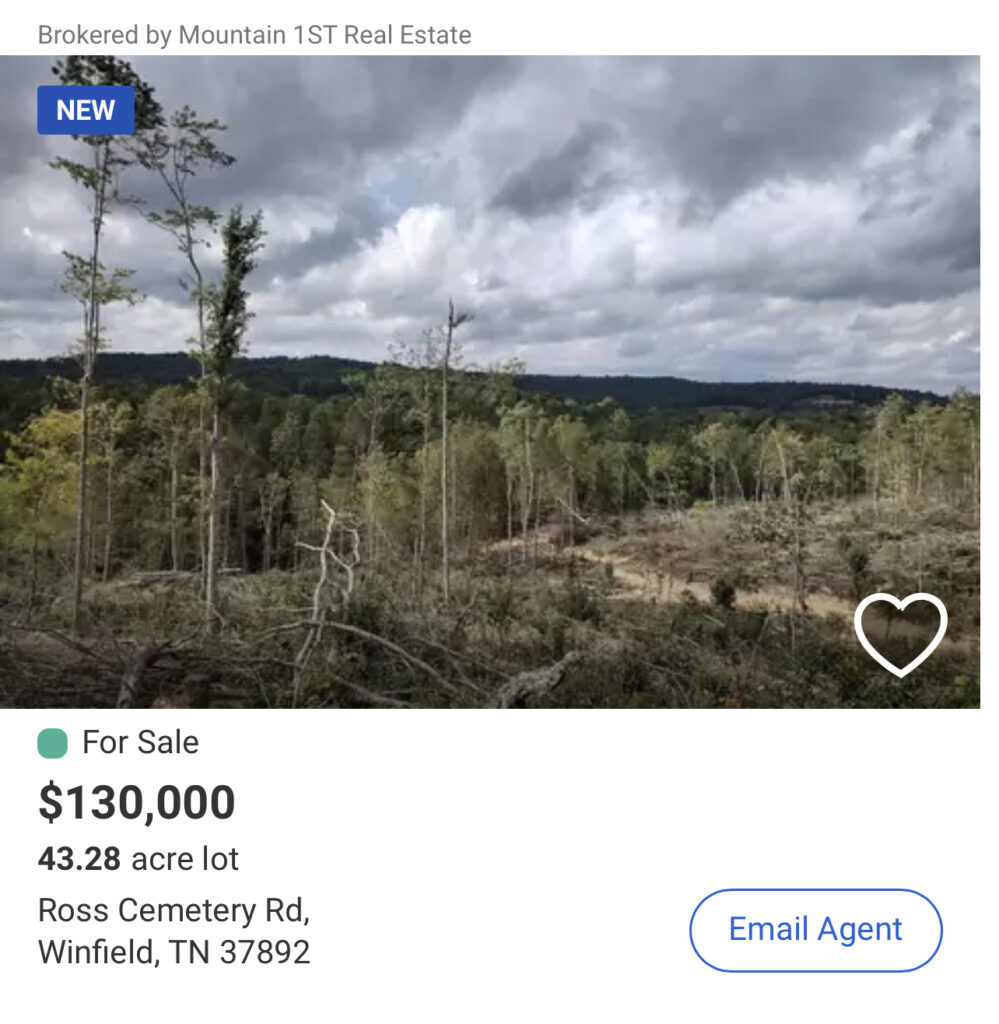Click the green For Sale status dot
999x1024 pixels.
(52, 743)
